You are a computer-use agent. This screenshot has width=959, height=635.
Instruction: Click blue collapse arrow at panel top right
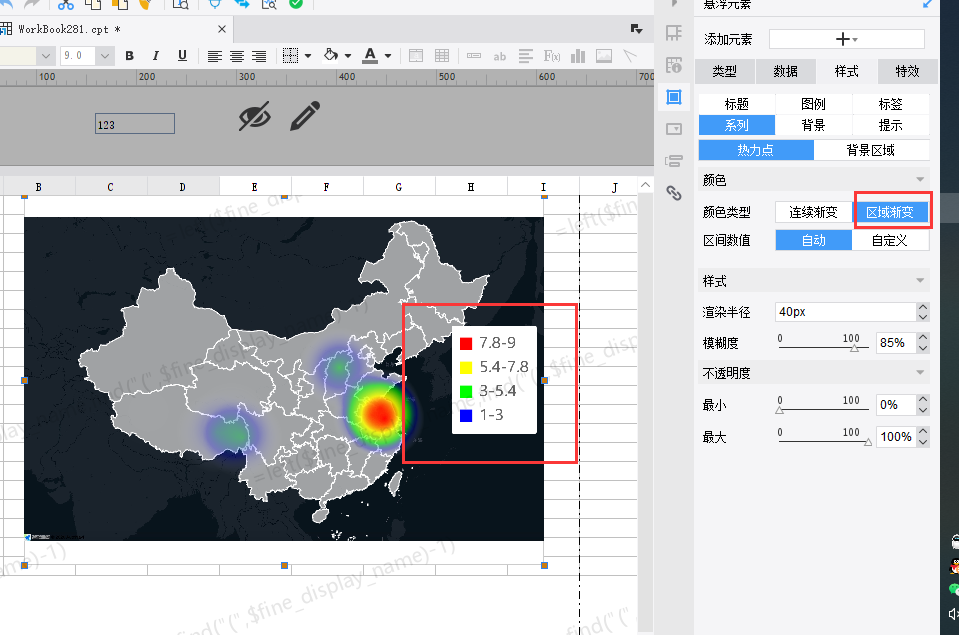(x=928, y=4)
